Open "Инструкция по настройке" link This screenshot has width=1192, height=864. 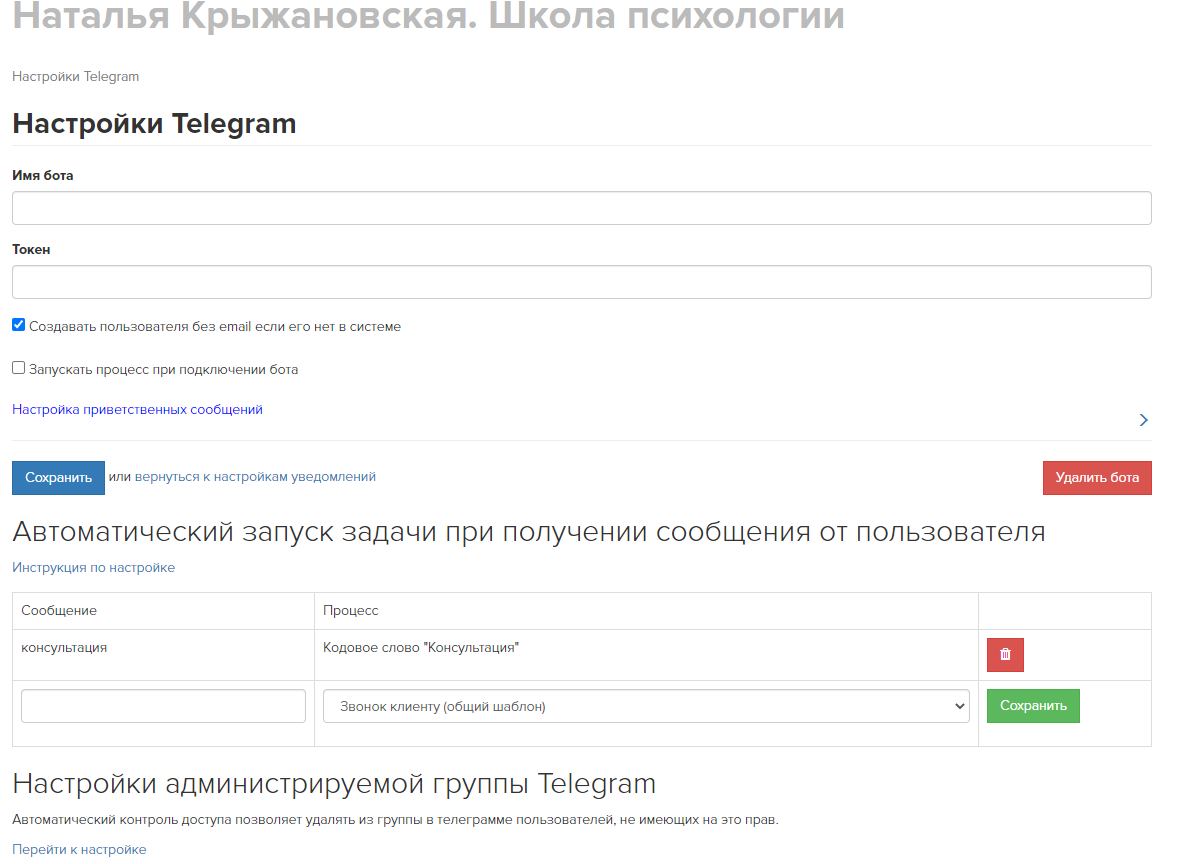(x=94, y=568)
